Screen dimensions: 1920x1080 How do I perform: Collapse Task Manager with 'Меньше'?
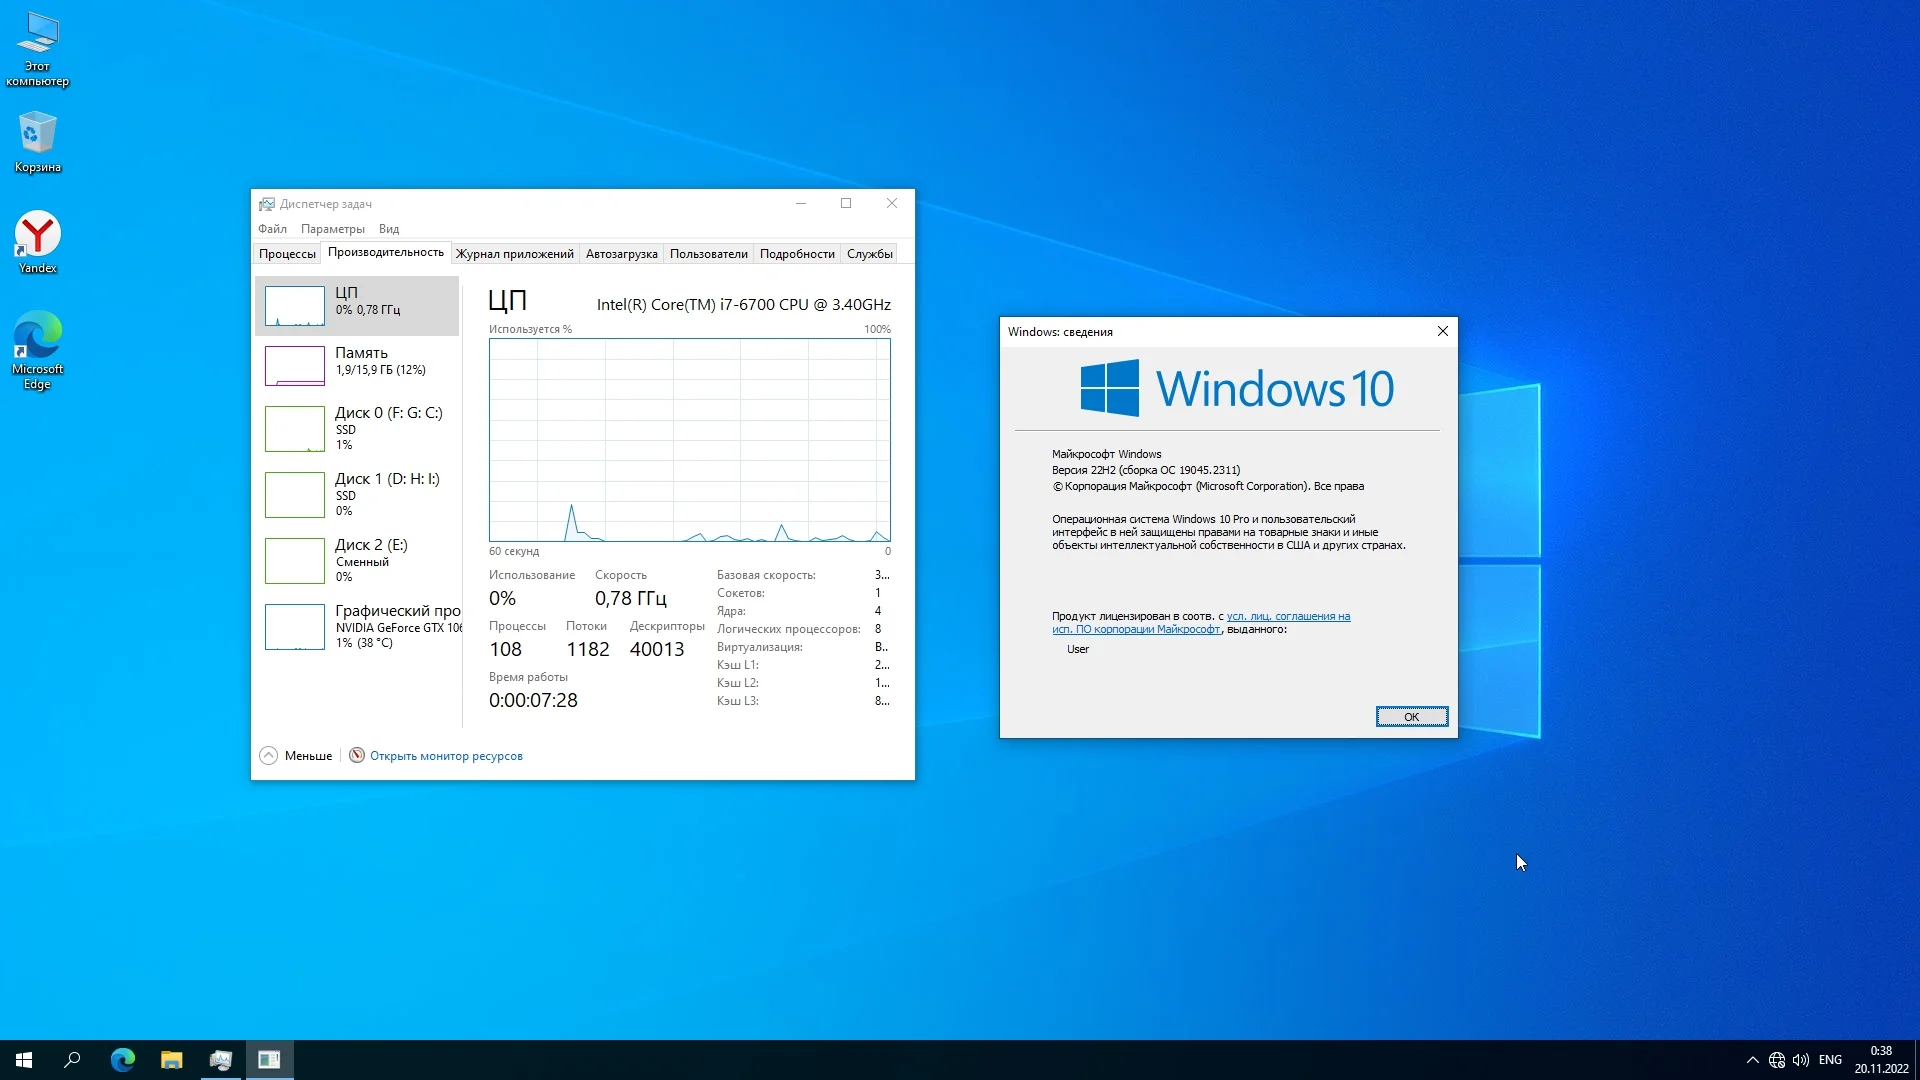pos(296,756)
